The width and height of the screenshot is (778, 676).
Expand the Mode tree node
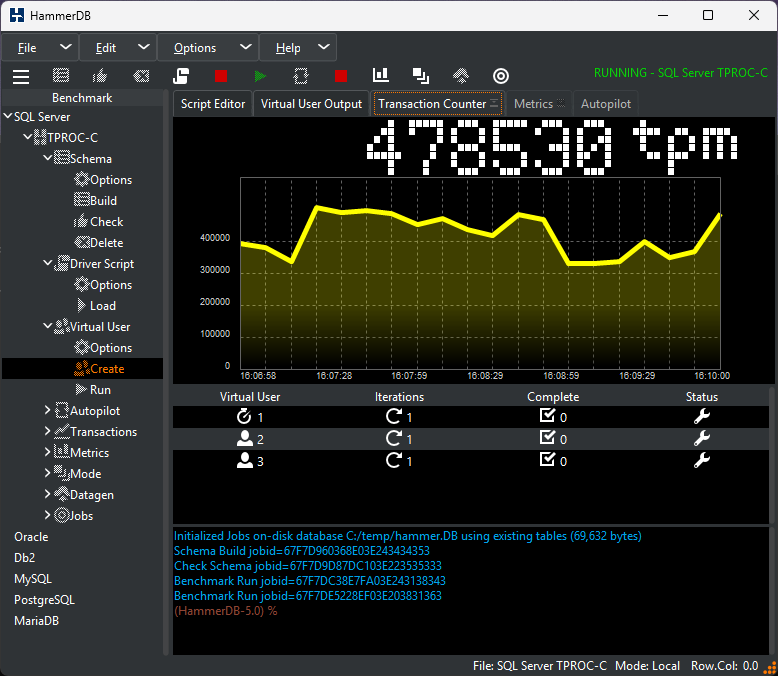point(48,473)
